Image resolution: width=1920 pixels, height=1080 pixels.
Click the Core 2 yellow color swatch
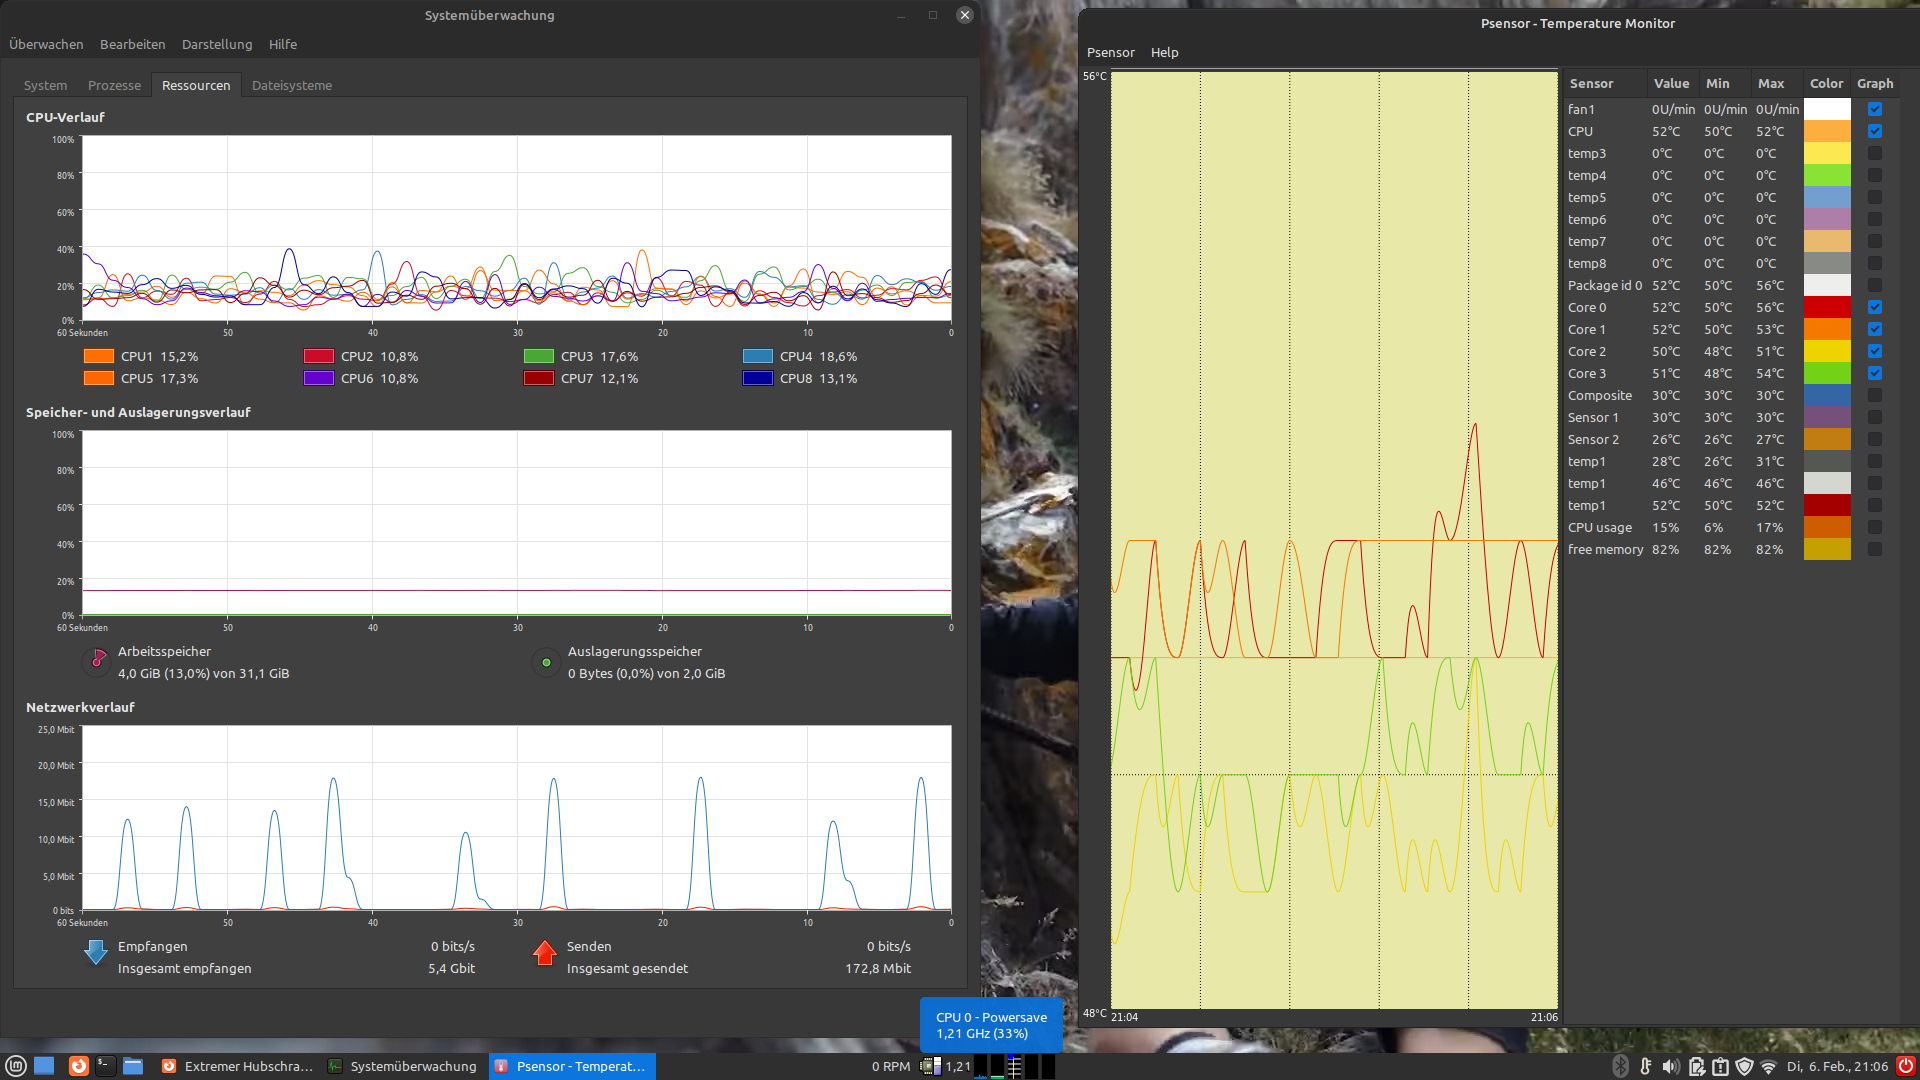(x=1826, y=351)
